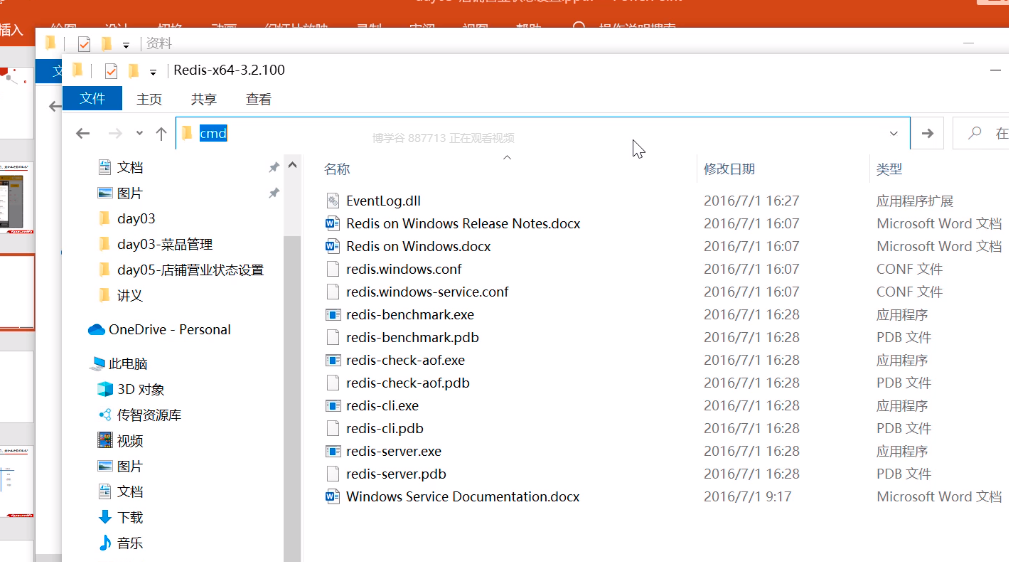Select the redis-benchmark.exe icon
This screenshot has height=562, width=1009.
click(x=332, y=315)
